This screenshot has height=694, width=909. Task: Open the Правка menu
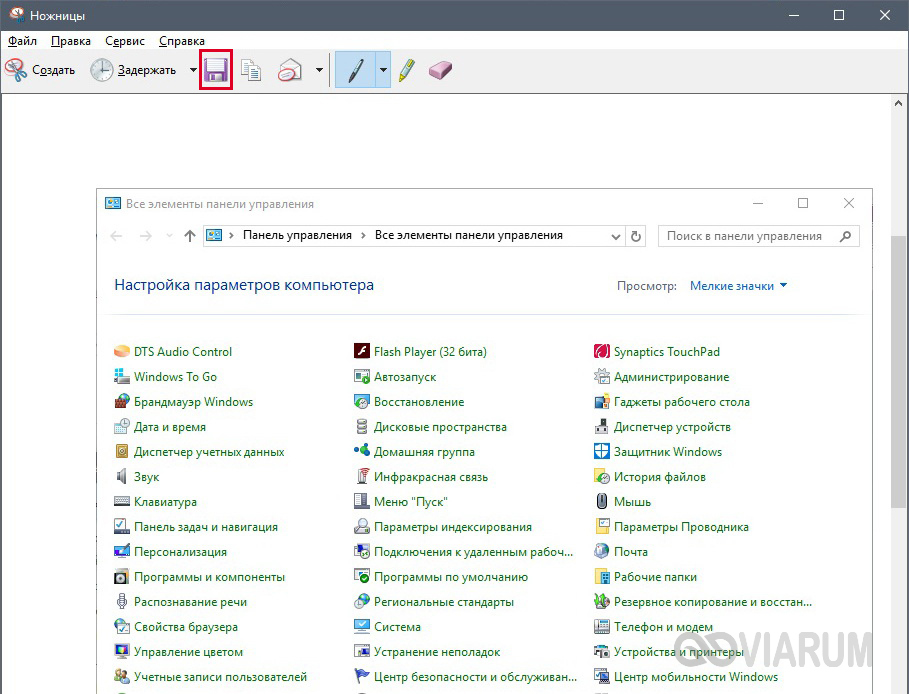pos(71,41)
